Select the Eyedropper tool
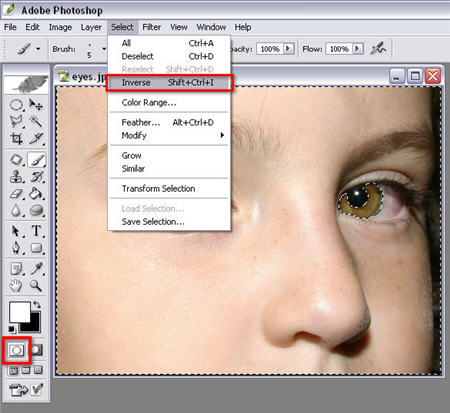 click(36, 269)
